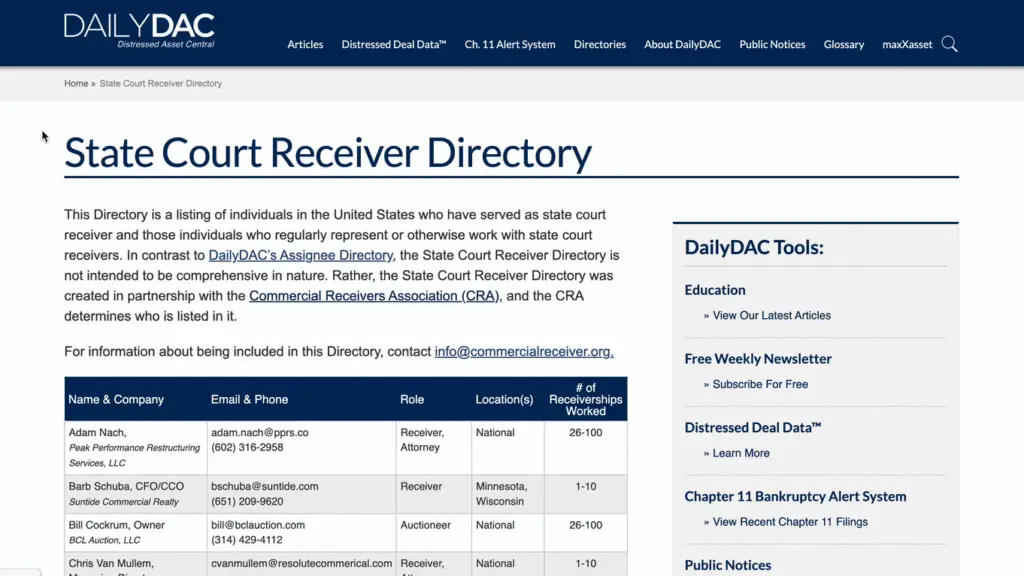Open View Recent Chapter 11 Filings
The height and width of the screenshot is (576, 1024).
(790, 521)
